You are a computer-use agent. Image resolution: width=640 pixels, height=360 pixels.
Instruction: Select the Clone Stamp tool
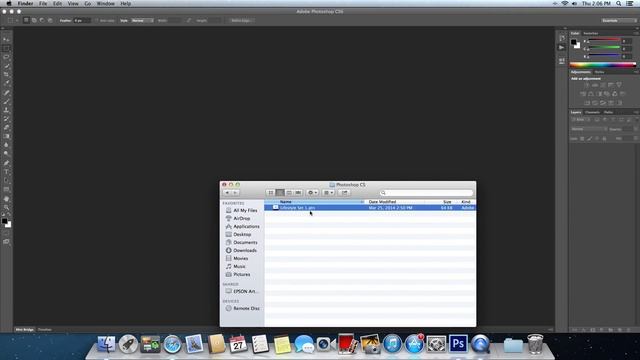point(6,110)
